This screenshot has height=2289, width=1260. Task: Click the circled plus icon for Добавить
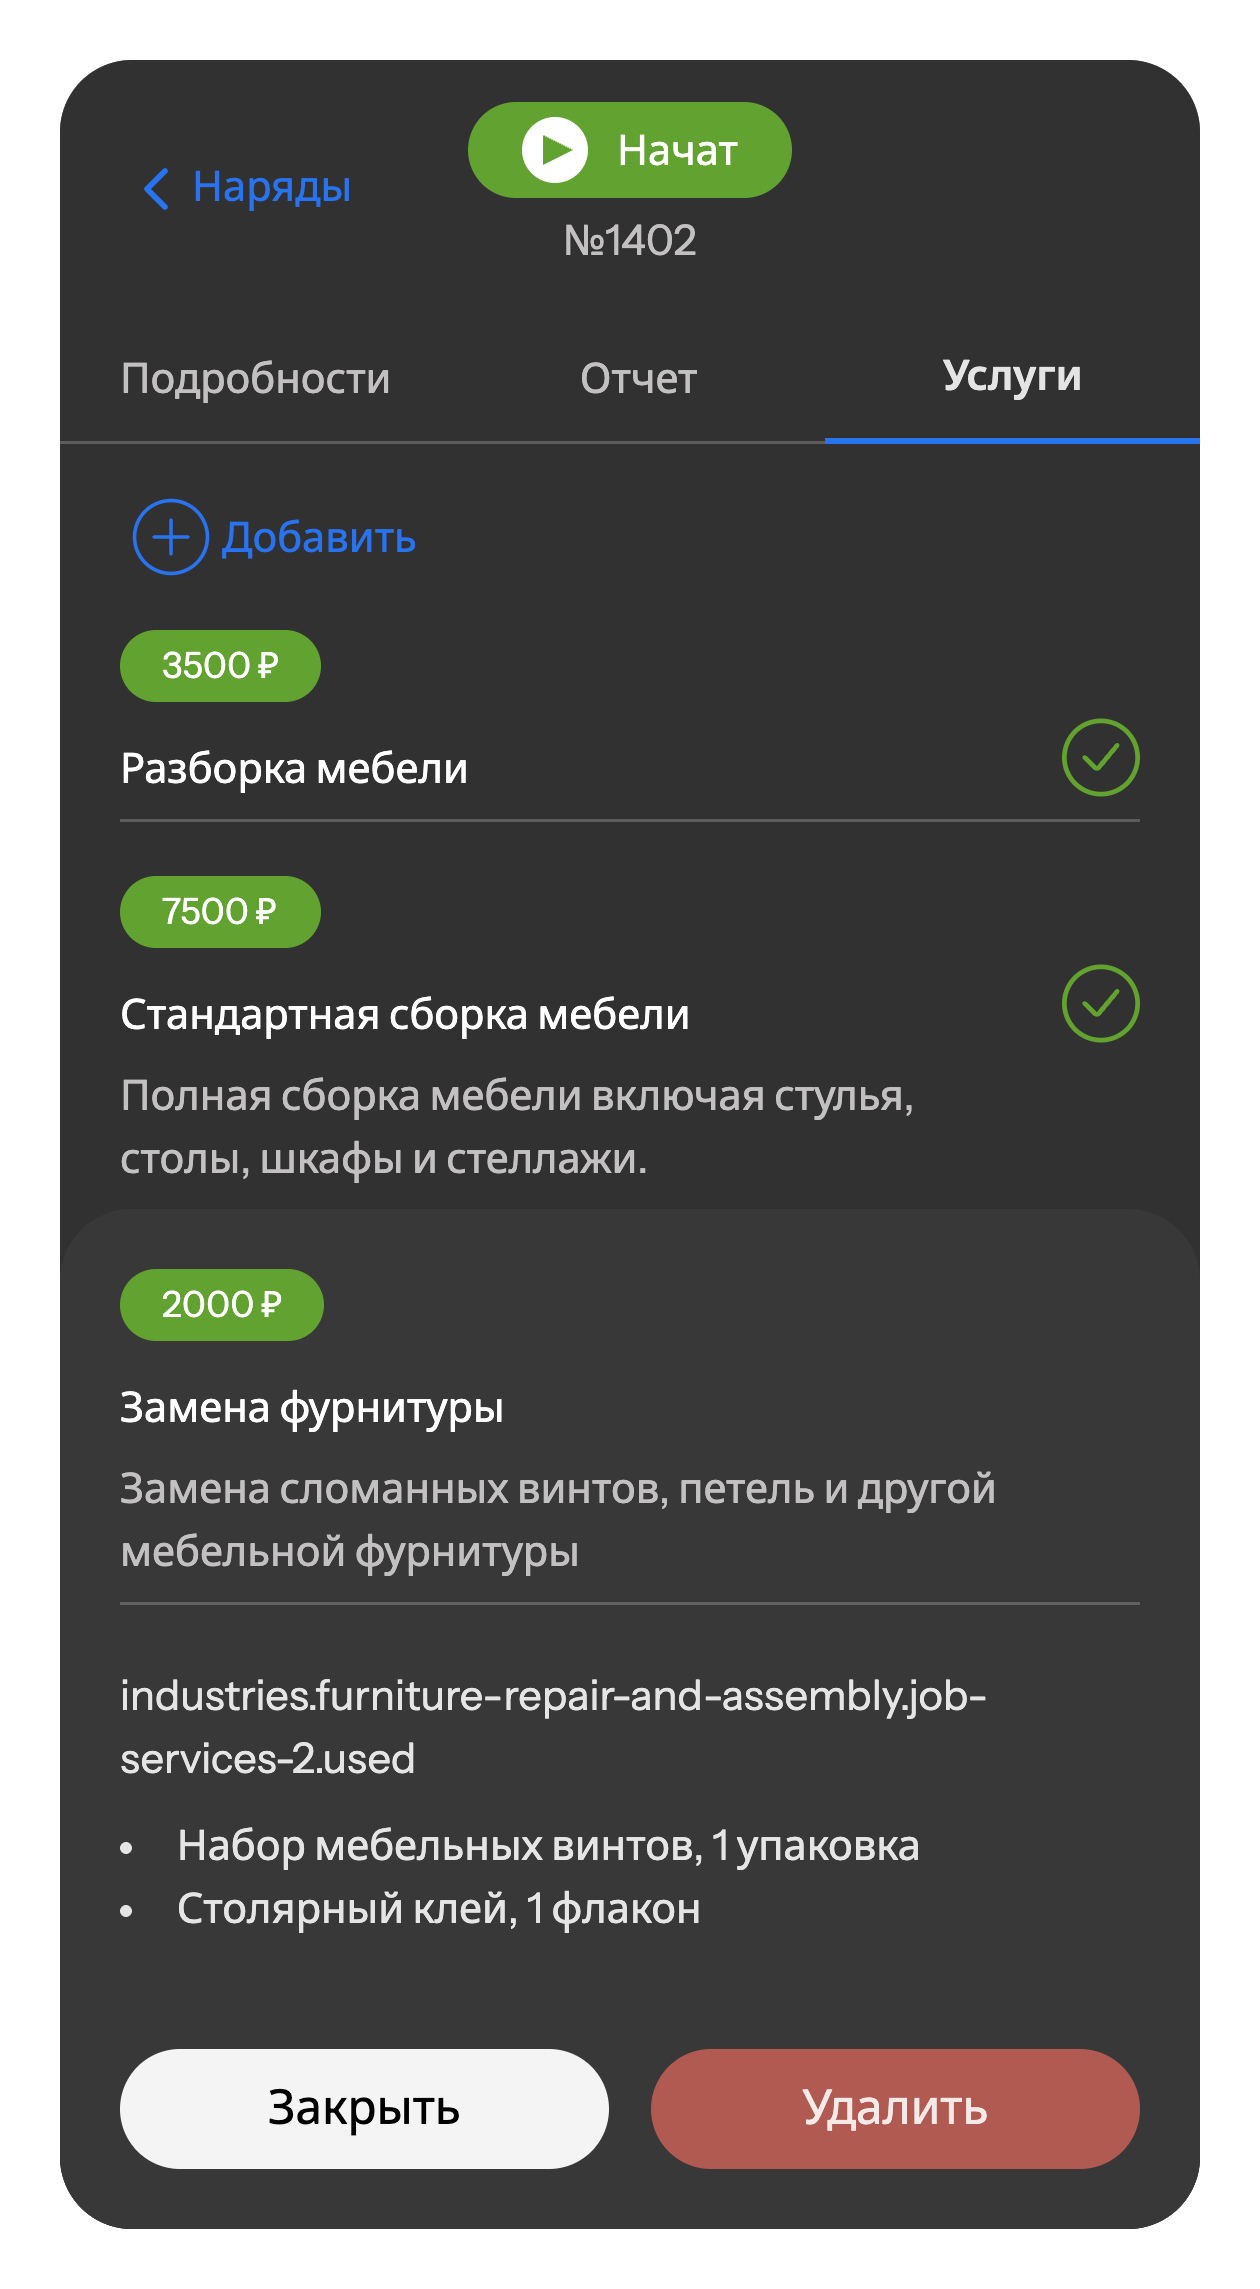click(171, 537)
